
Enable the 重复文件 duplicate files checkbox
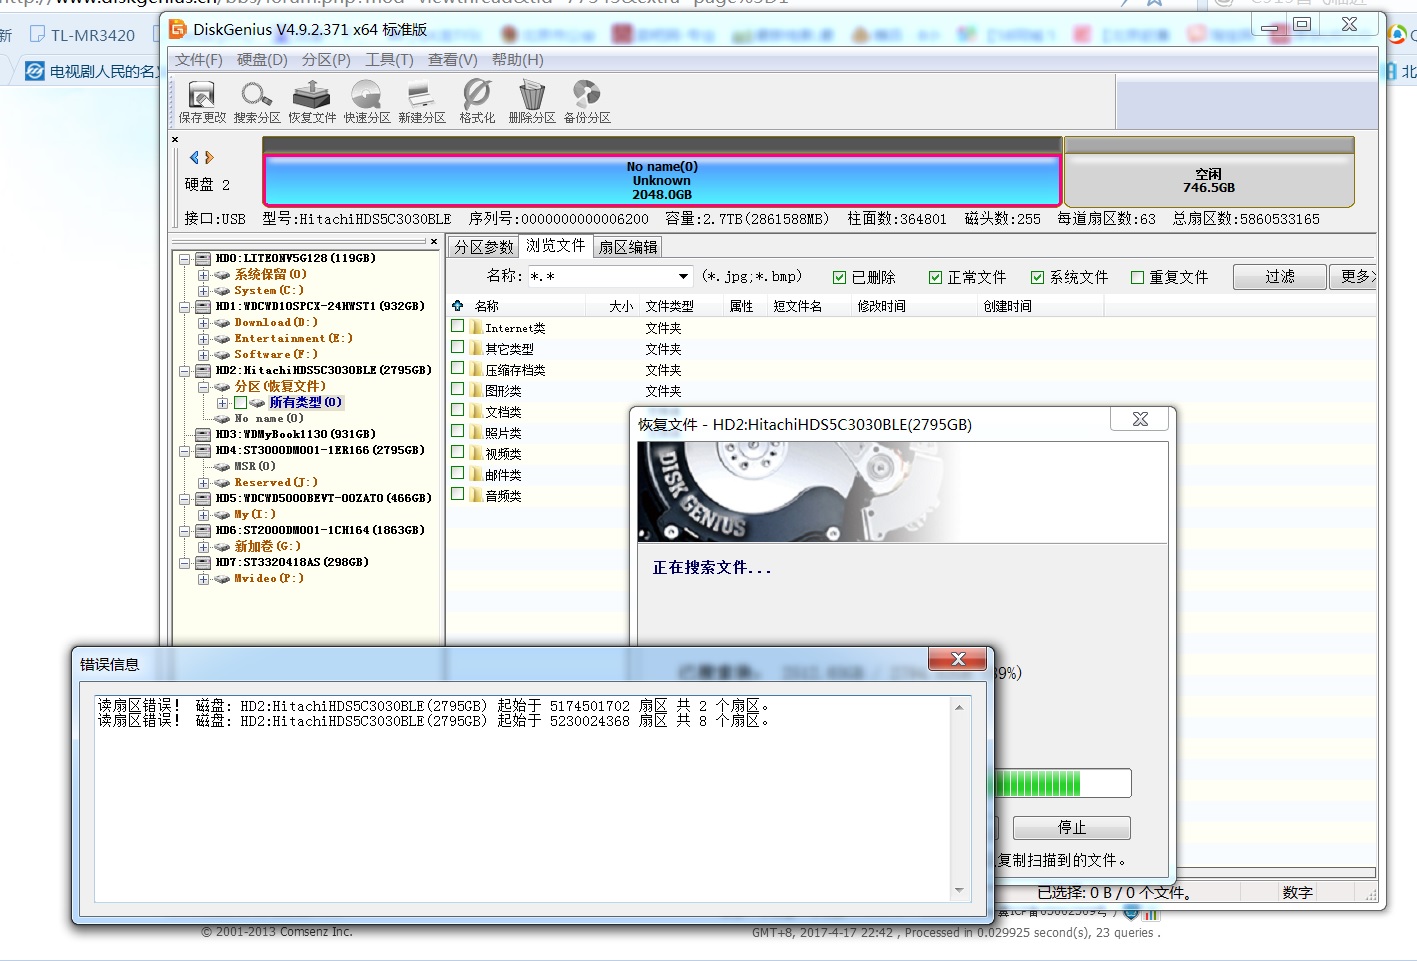[x=1138, y=277]
